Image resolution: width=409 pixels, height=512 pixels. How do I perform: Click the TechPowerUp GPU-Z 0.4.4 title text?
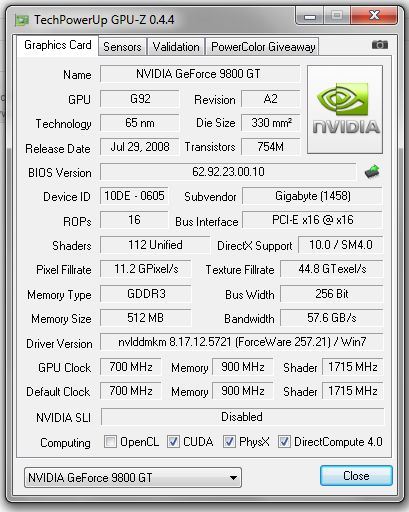tap(104, 20)
